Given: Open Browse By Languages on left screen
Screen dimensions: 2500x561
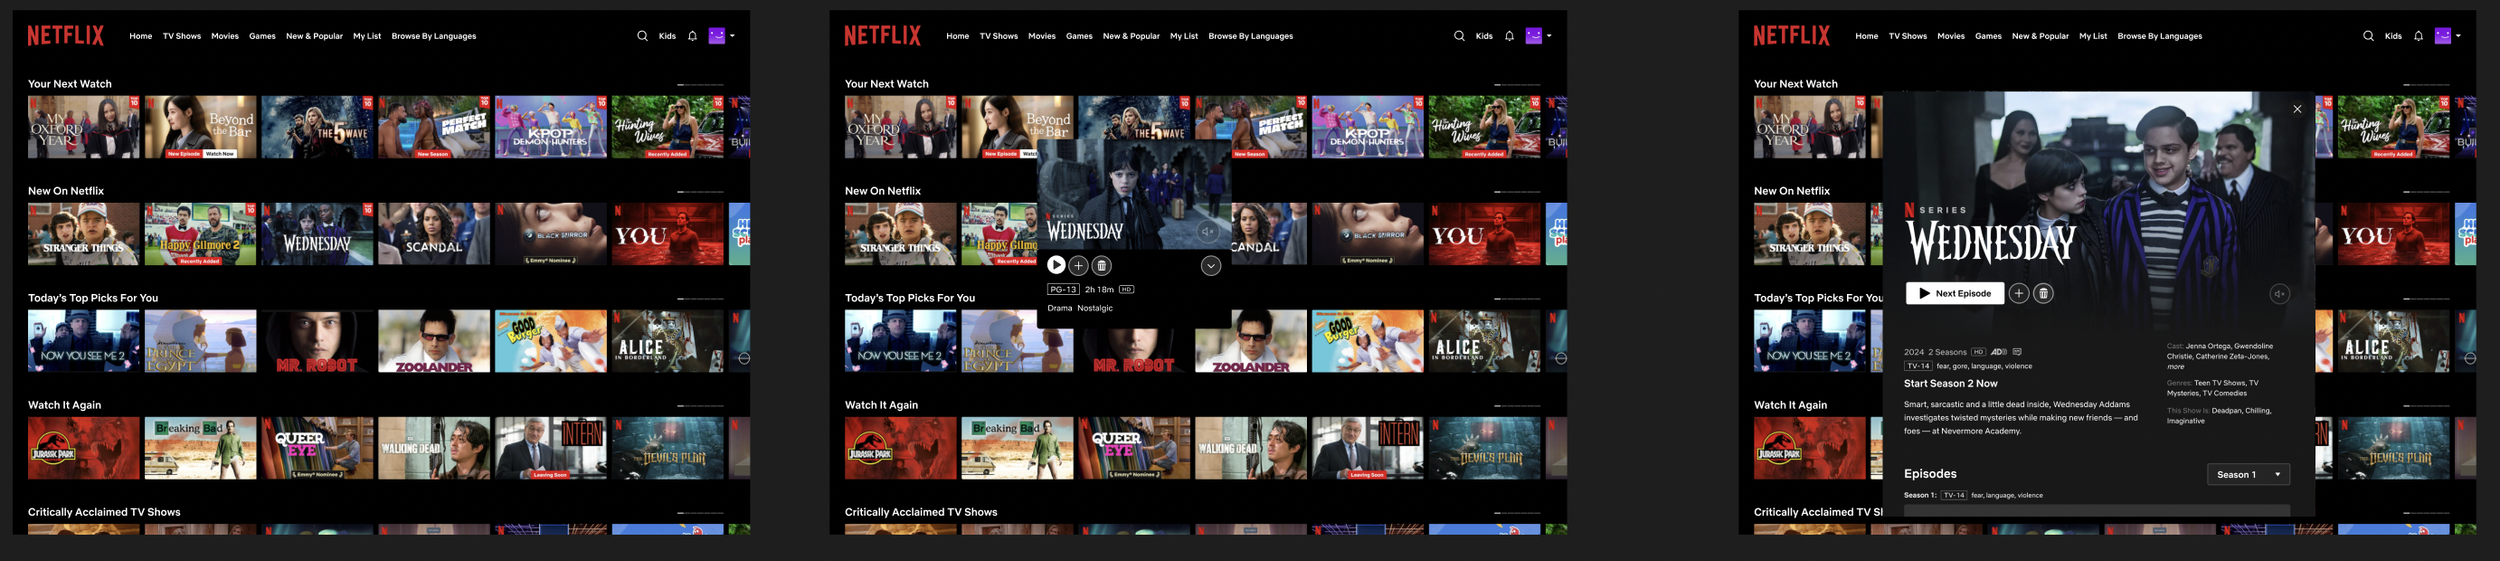Looking at the screenshot, I should click(x=434, y=36).
